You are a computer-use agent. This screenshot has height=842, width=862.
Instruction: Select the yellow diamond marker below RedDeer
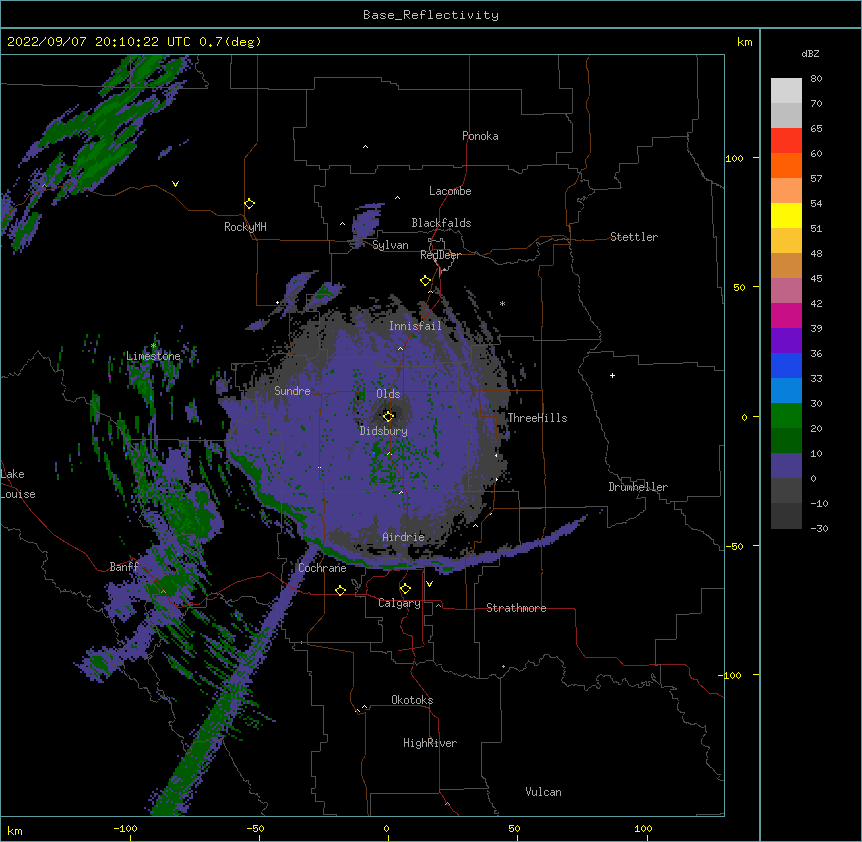pos(425,281)
